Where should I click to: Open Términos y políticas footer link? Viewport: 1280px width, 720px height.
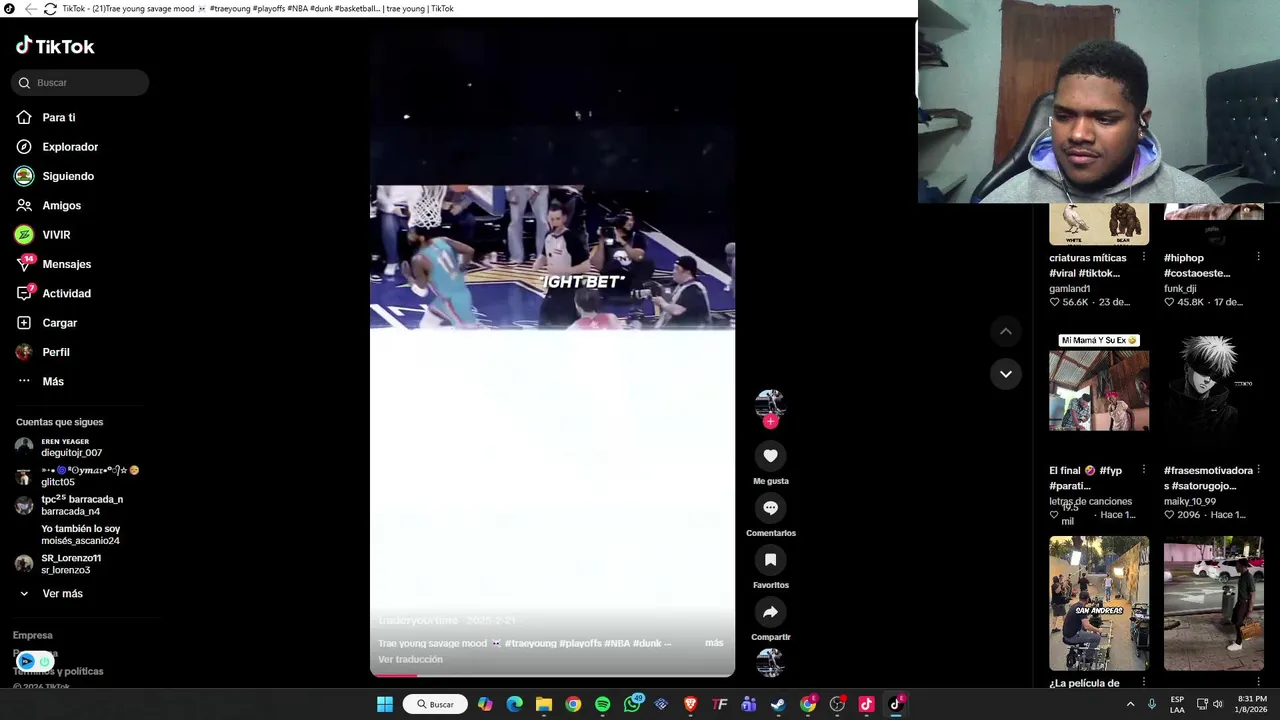click(58, 672)
